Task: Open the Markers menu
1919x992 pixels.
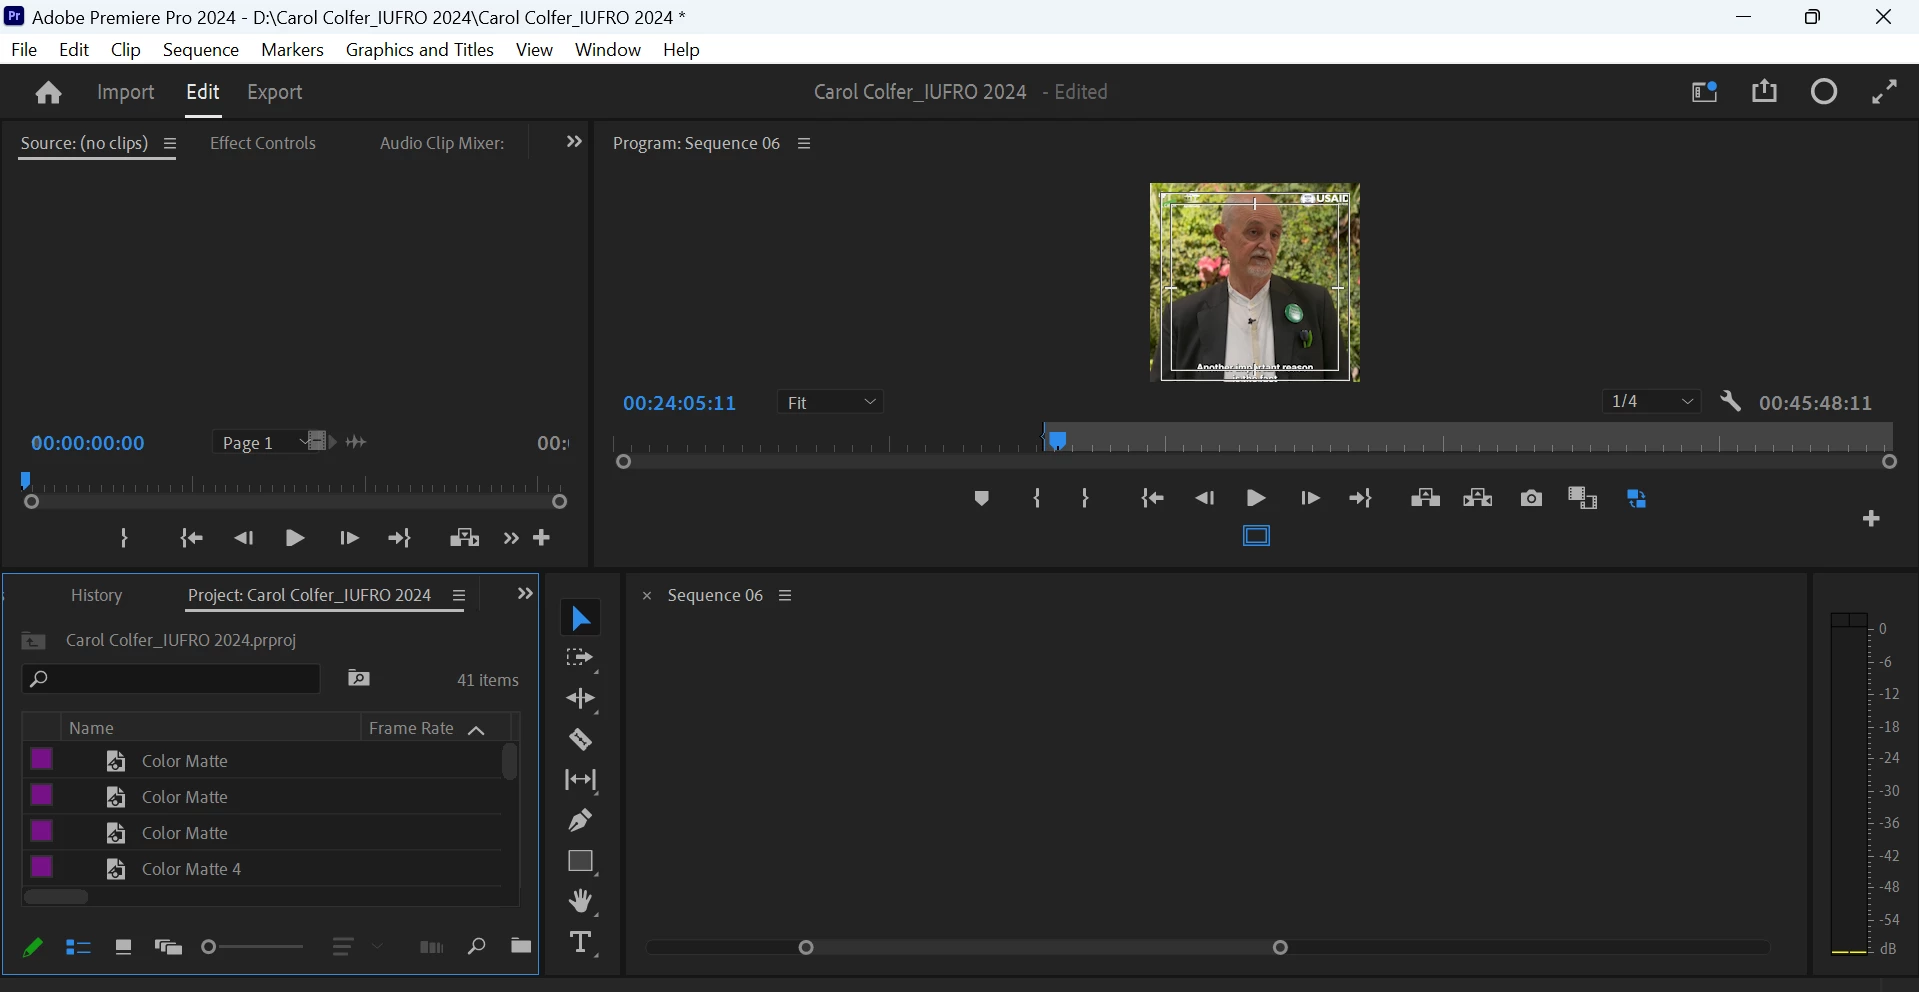Action: [x=292, y=50]
